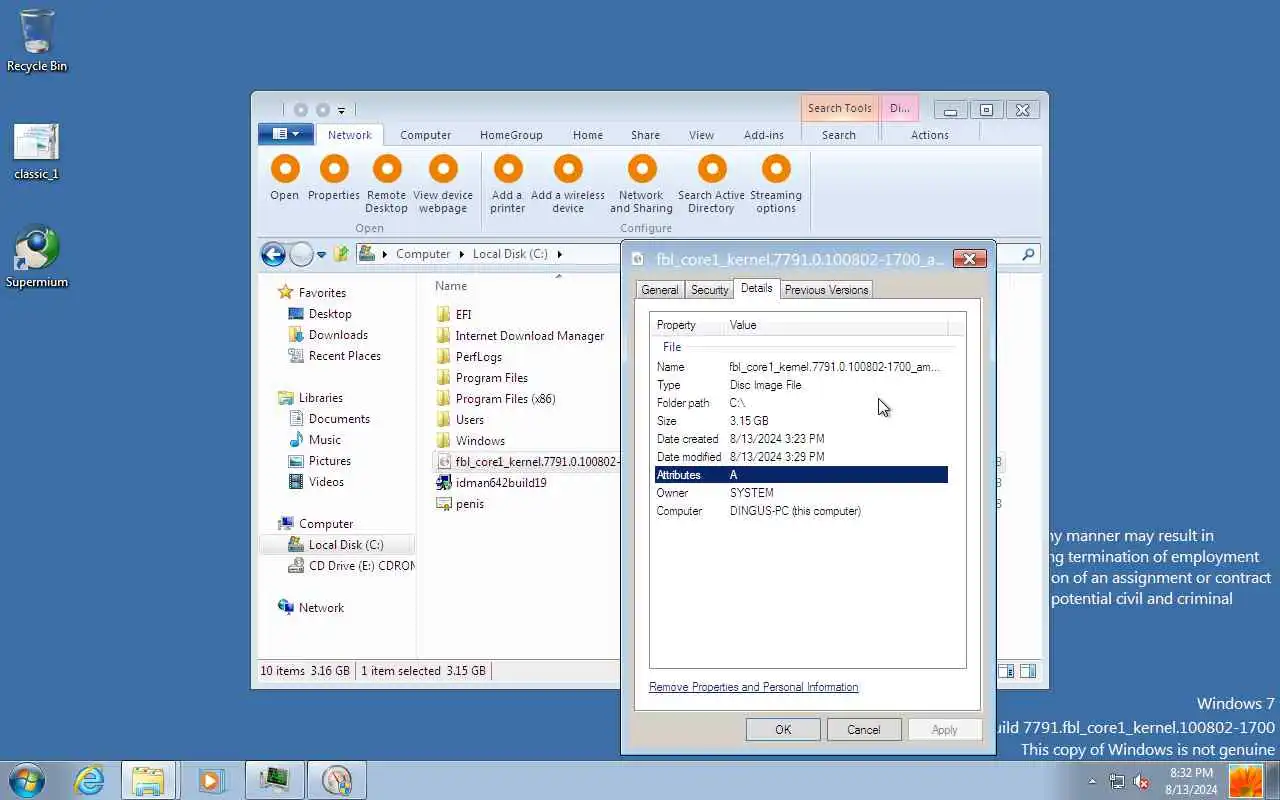Click the Forward navigation arrow

click(x=301, y=254)
